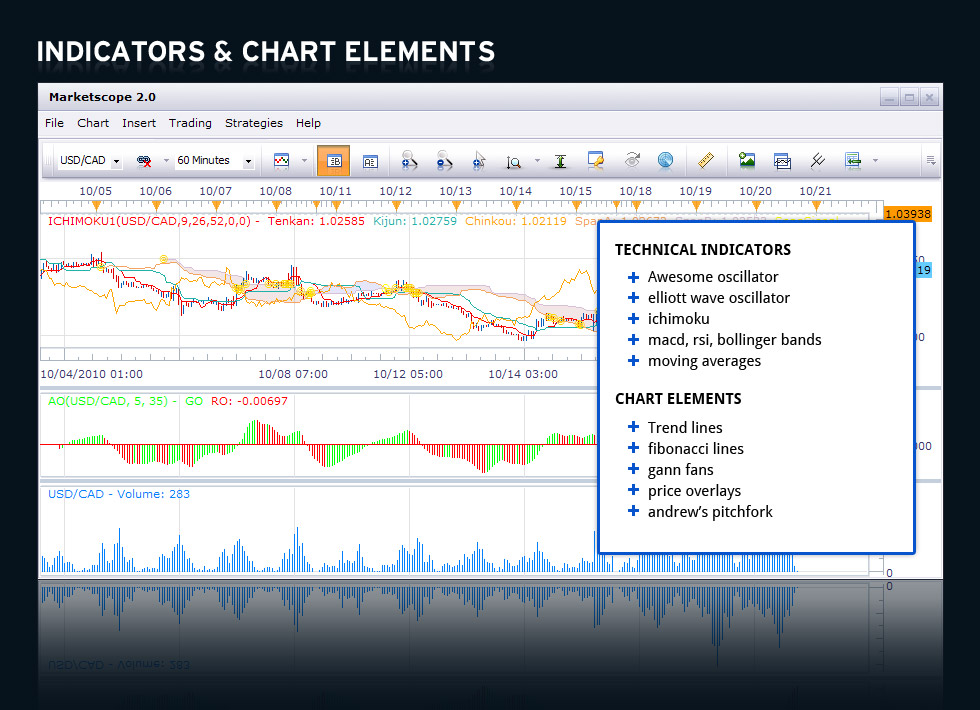Select the ruler measure tool
Image resolution: width=980 pixels, height=710 pixels.
click(x=706, y=161)
